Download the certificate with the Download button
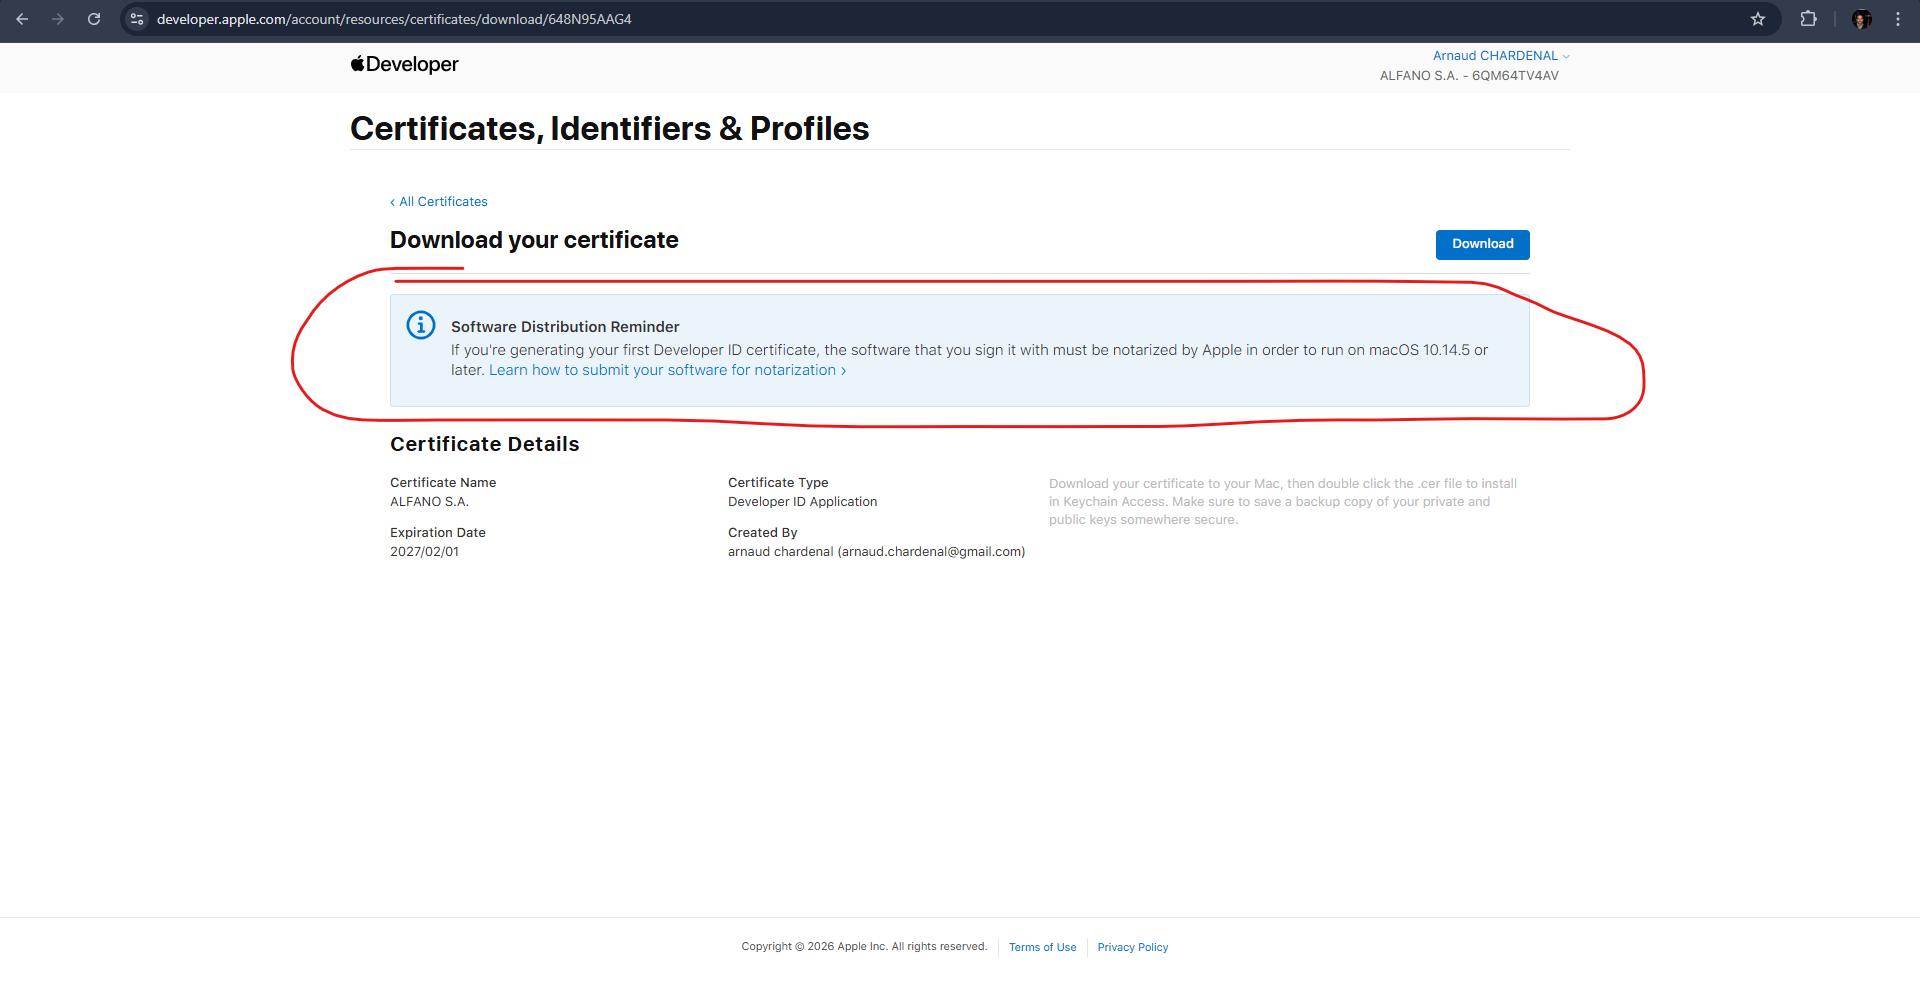 point(1483,244)
